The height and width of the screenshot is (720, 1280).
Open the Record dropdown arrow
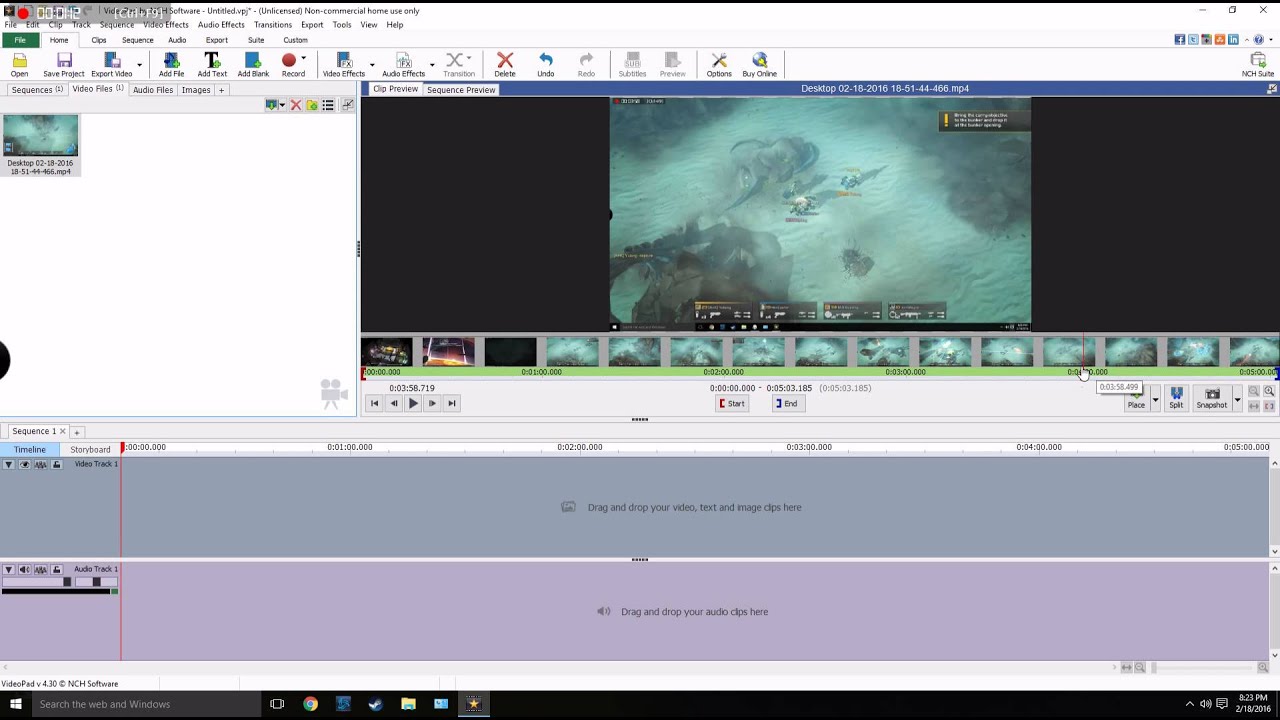(x=303, y=60)
